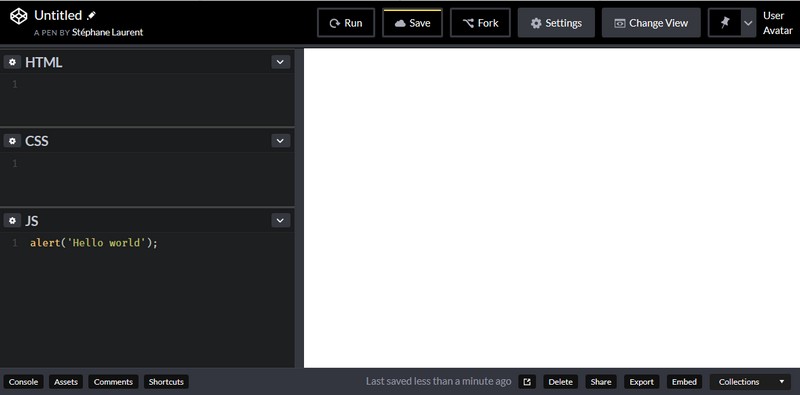
Task: Click the pencil icon to rename Untitled
Action: (x=91, y=16)
